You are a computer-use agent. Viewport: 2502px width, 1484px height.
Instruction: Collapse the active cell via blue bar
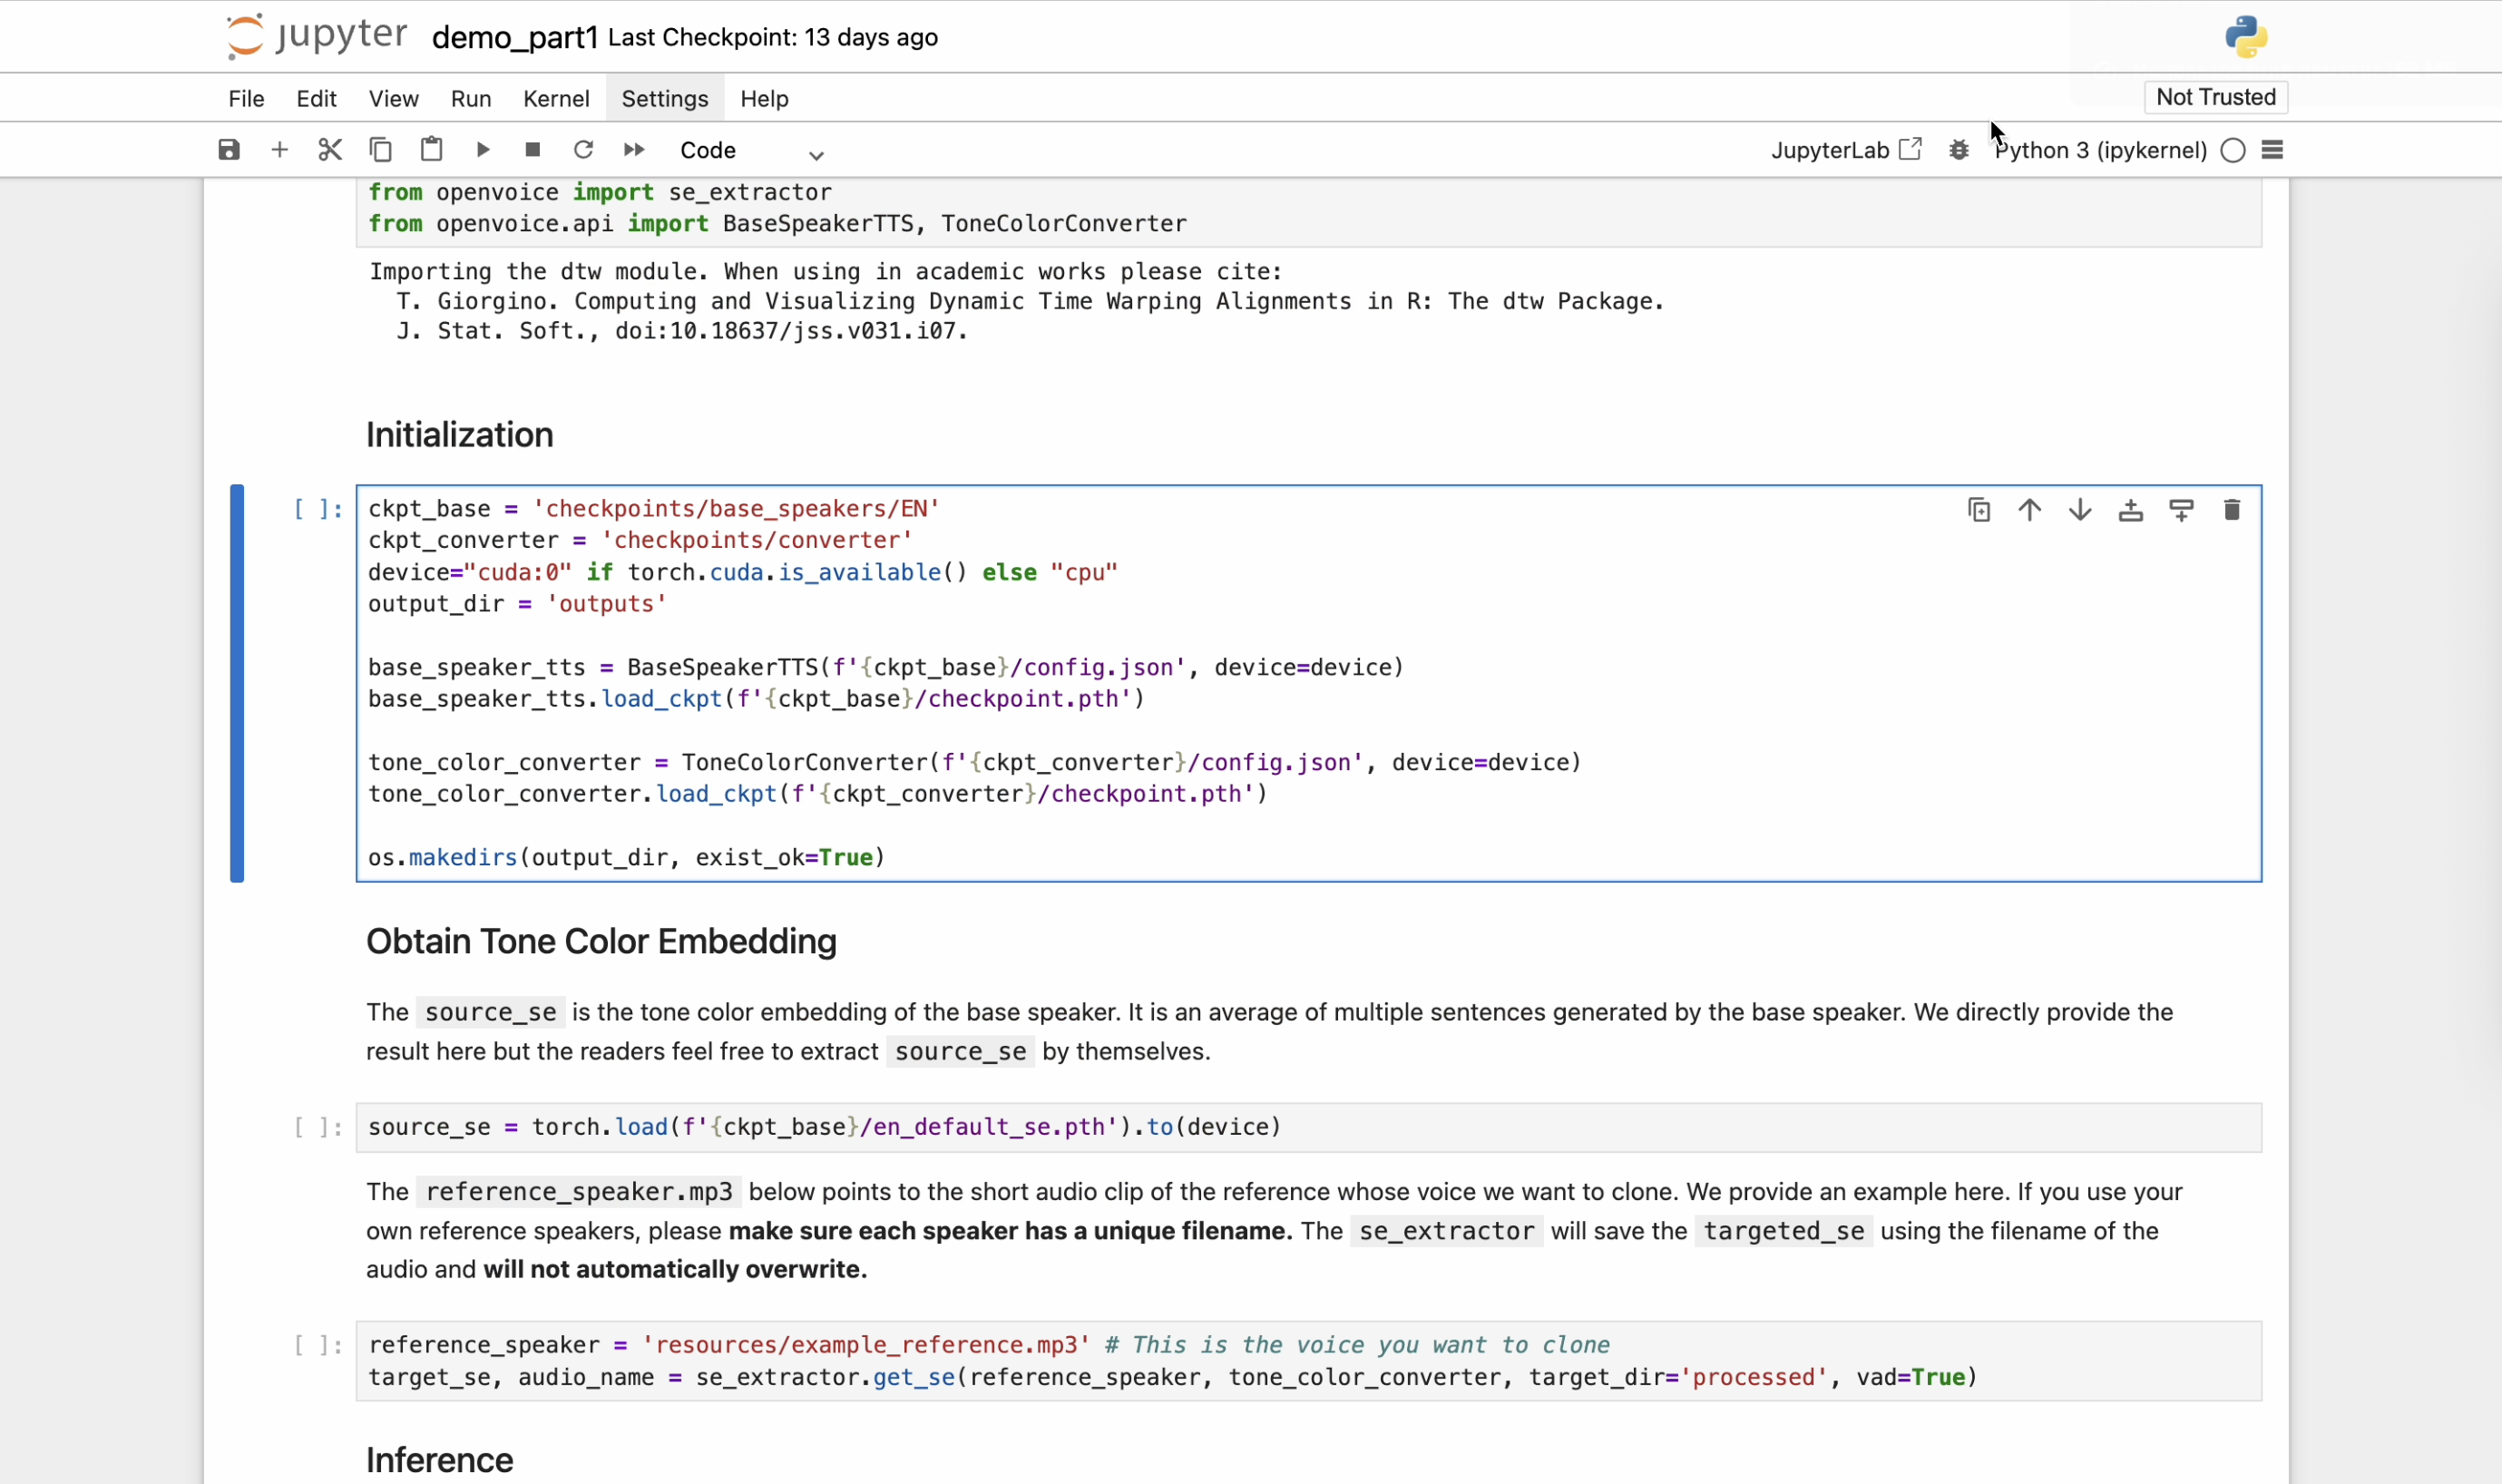click(x=237, y=683)
